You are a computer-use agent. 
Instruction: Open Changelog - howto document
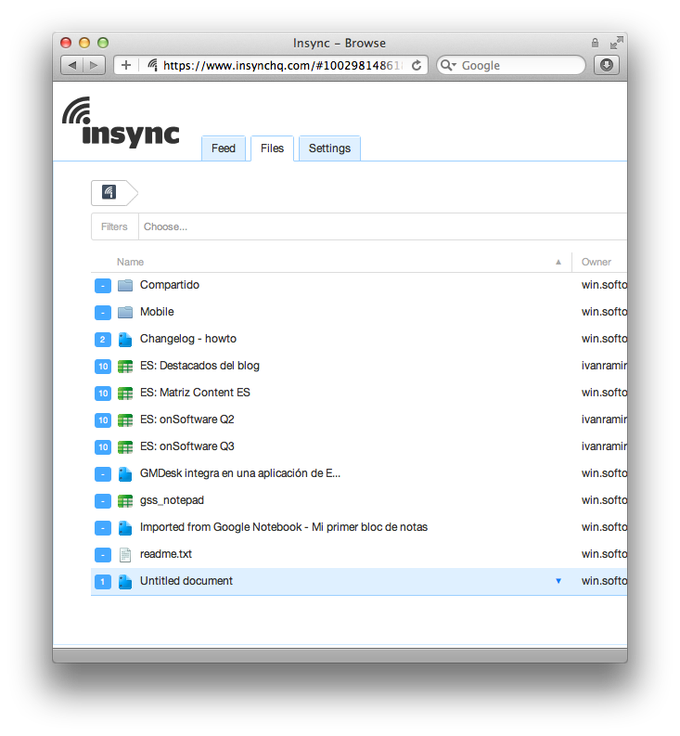tap(188, 339)
